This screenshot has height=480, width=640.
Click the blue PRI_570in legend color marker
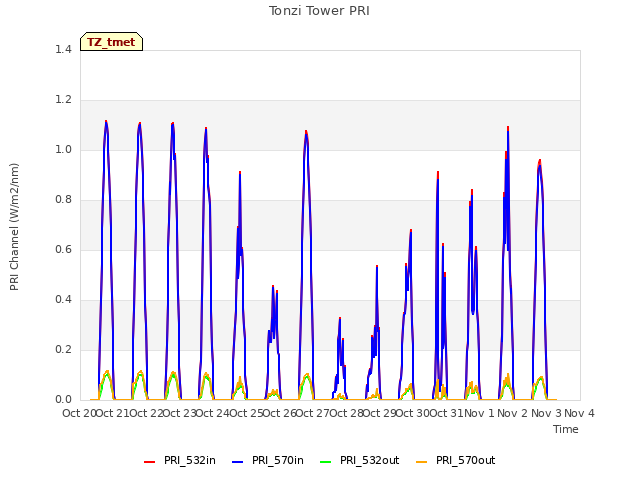pyautogui.click(x=238, y=462)
